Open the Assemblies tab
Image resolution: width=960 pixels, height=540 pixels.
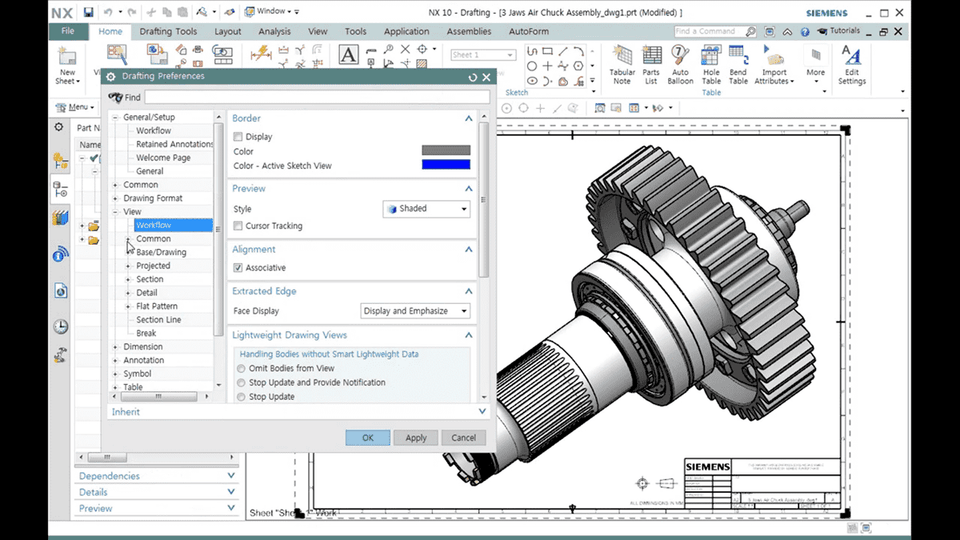click(468, 31)
